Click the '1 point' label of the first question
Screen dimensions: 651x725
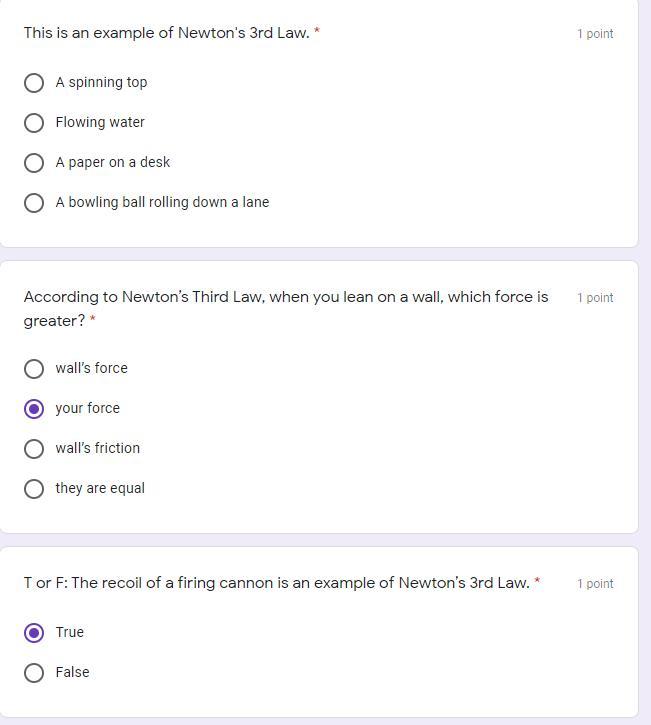595,34
